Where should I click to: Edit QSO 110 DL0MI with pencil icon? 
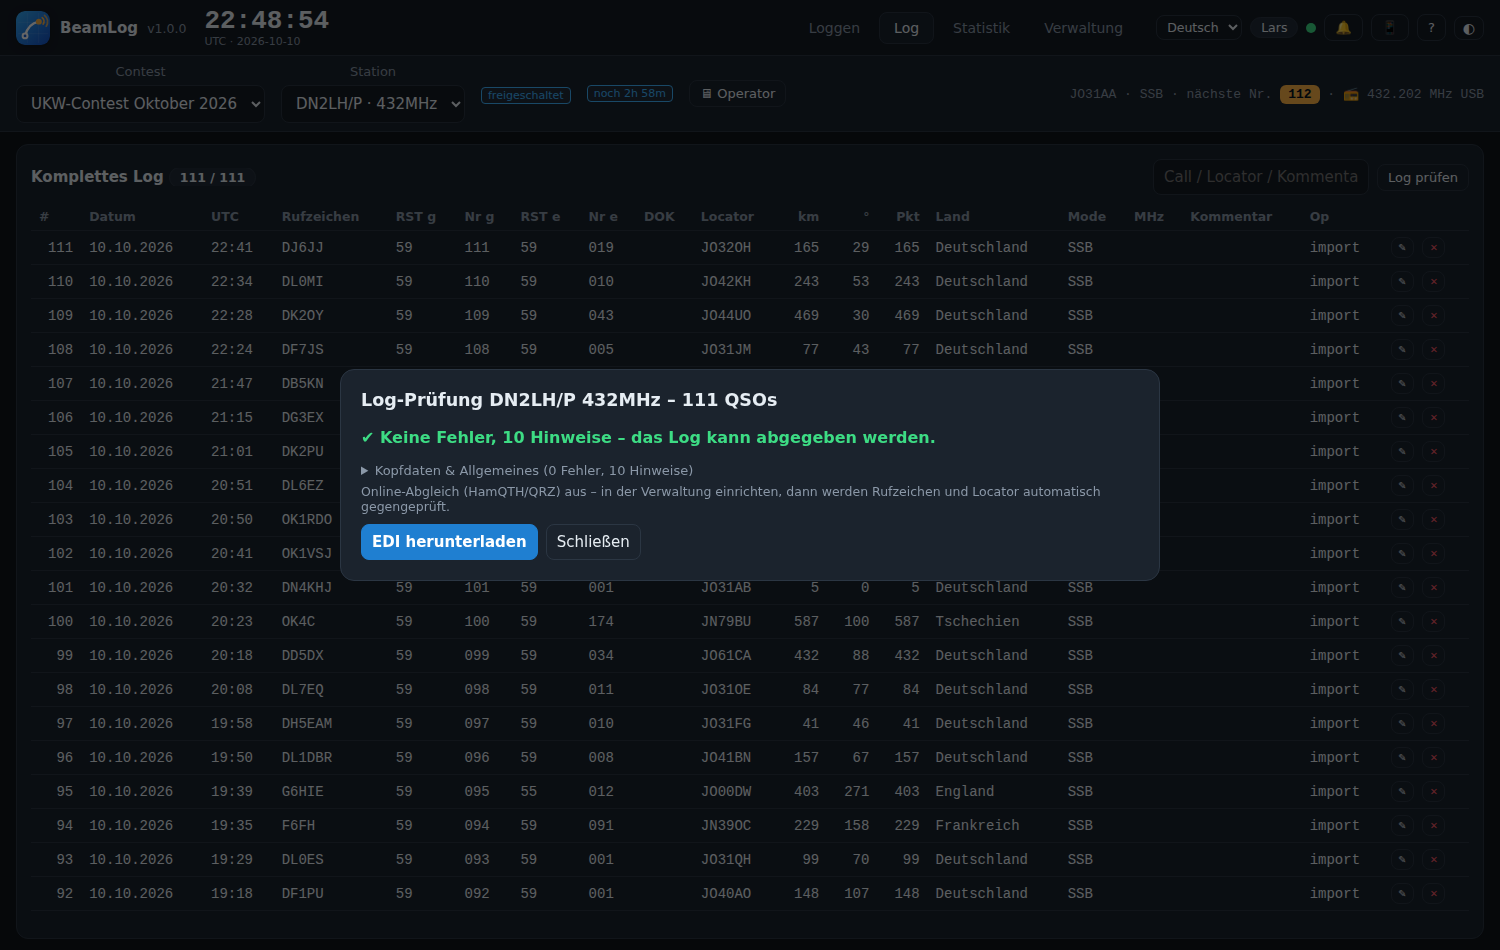coord(1402,282)
